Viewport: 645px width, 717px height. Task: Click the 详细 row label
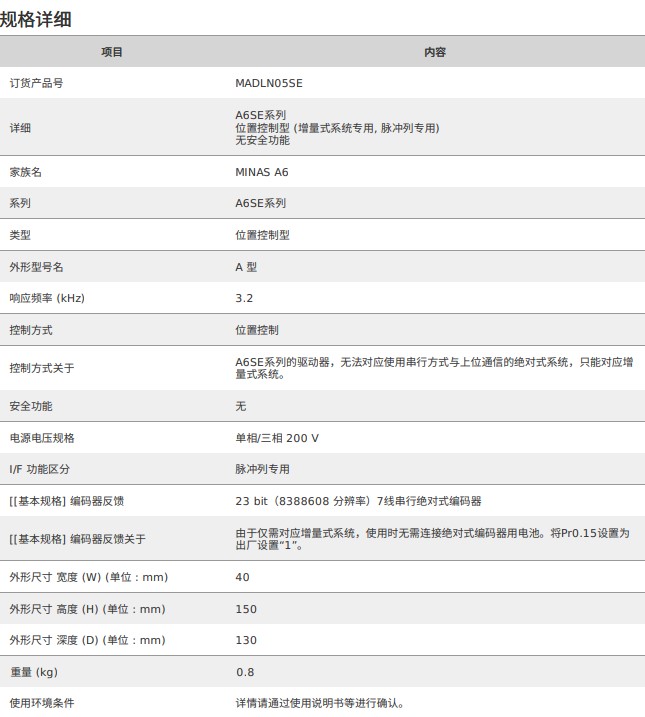20,128
